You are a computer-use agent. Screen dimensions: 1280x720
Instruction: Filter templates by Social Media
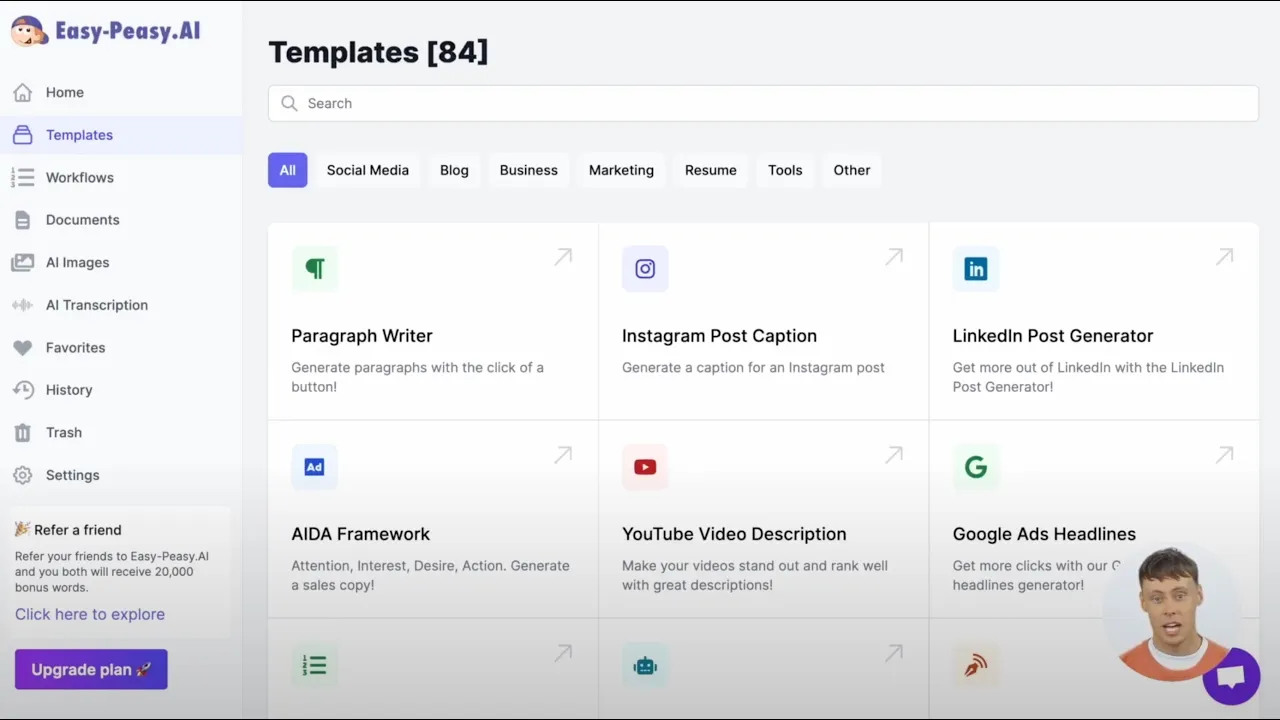point(368,170)
